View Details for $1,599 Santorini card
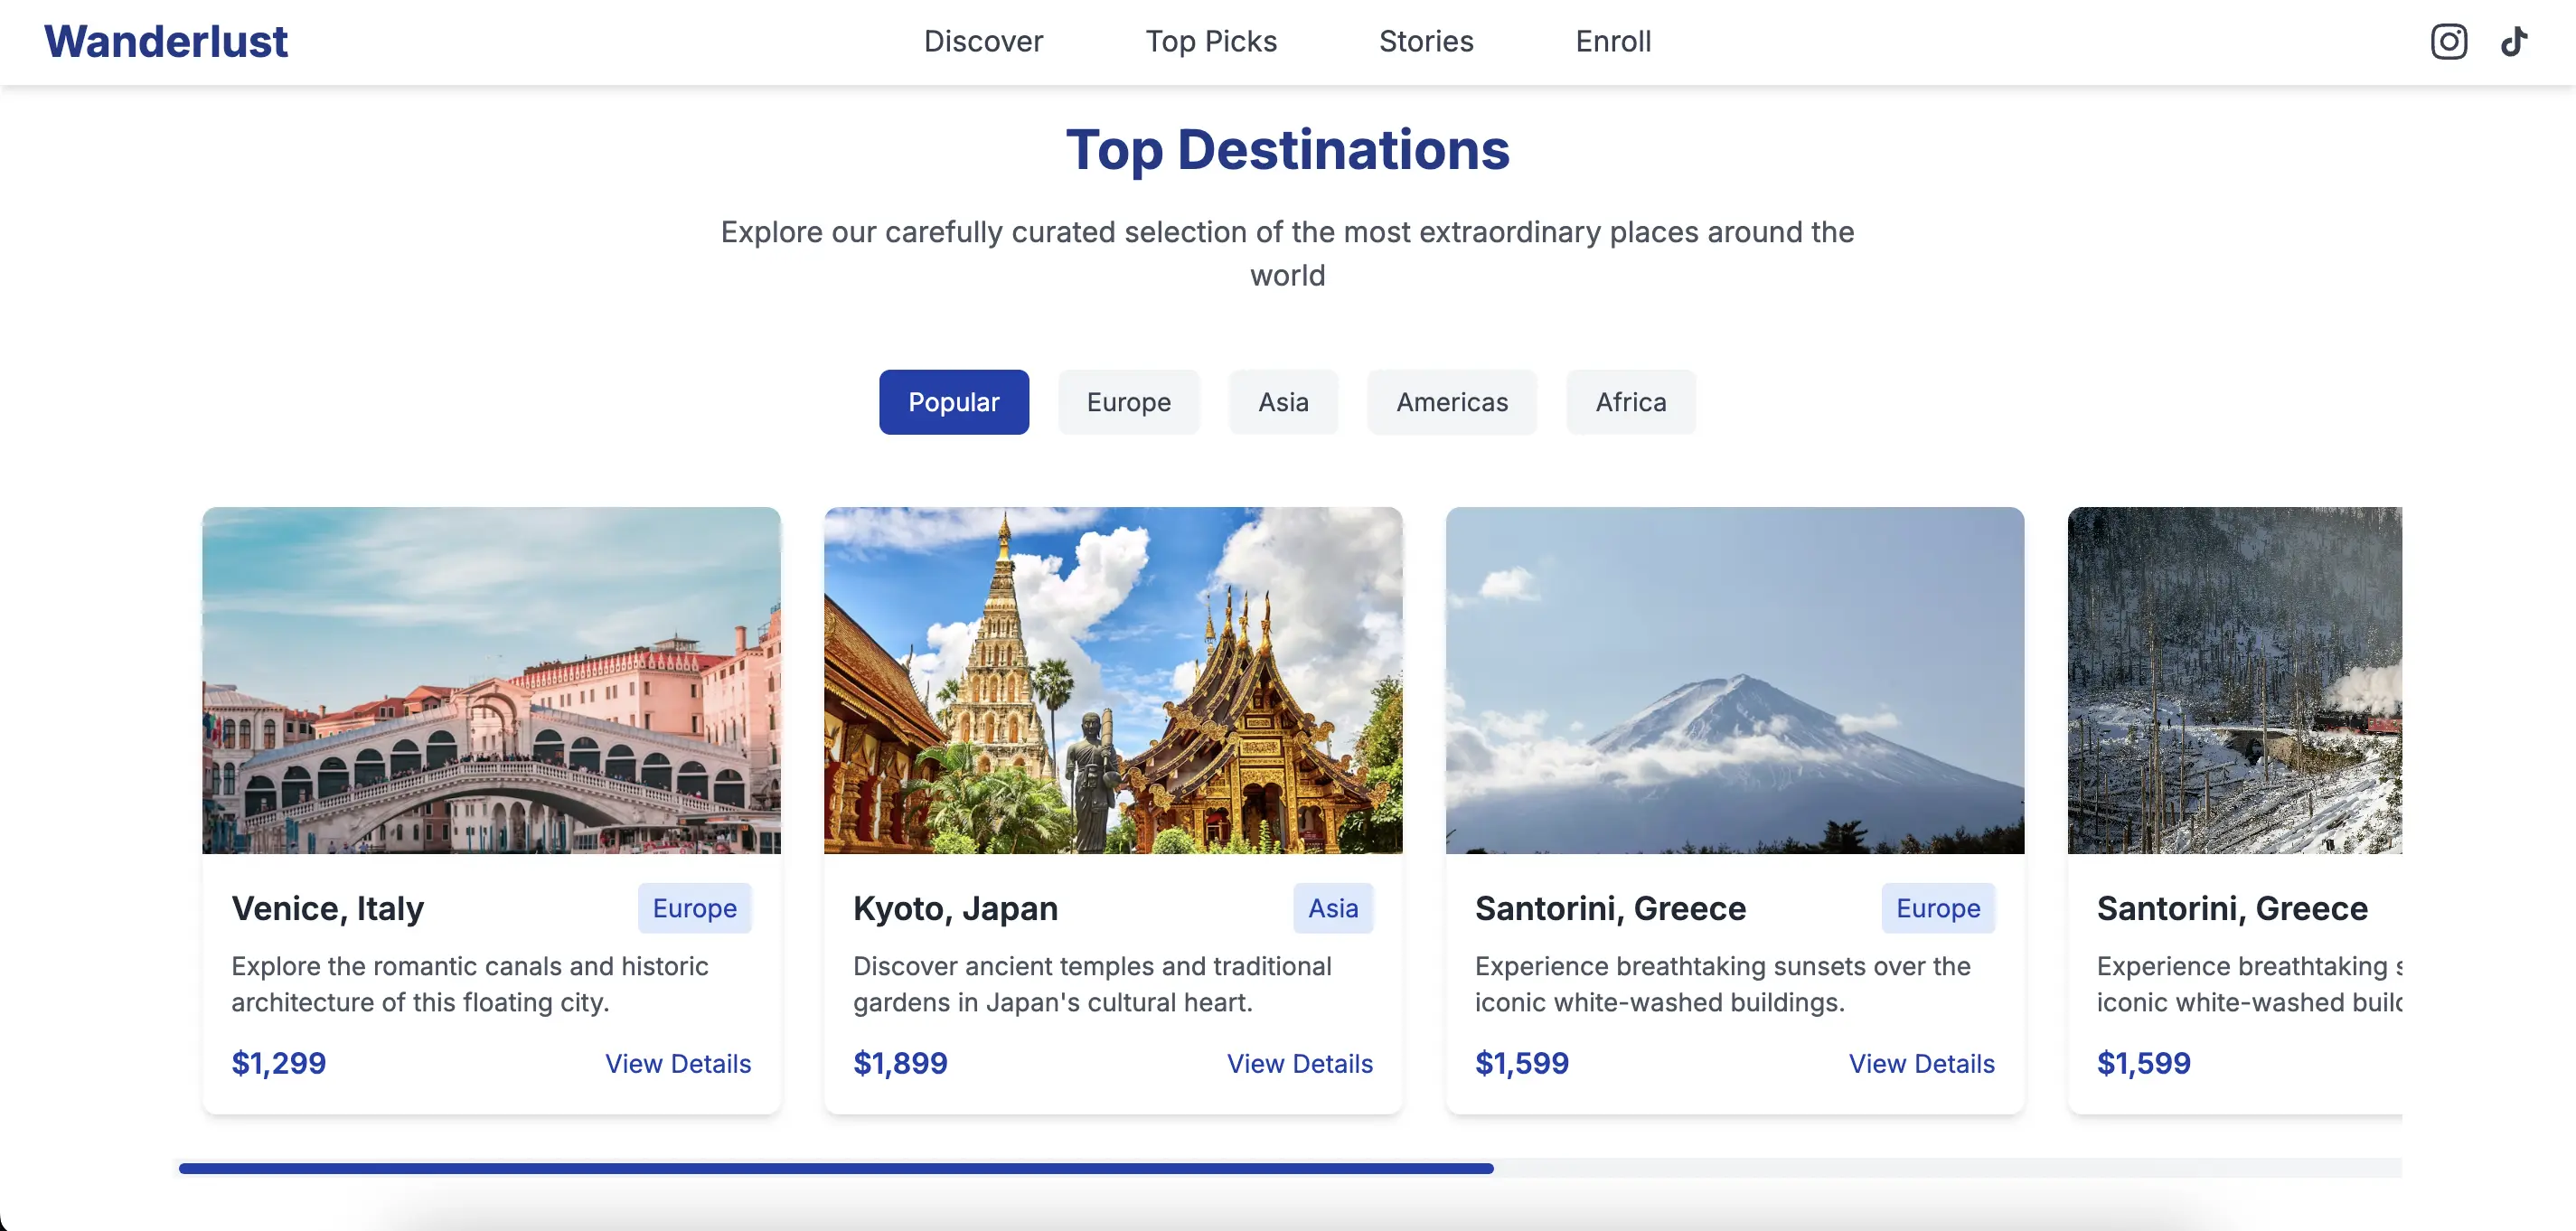The height and width of the screenshot is (1231, 2576). (x=1922, y=1063)
